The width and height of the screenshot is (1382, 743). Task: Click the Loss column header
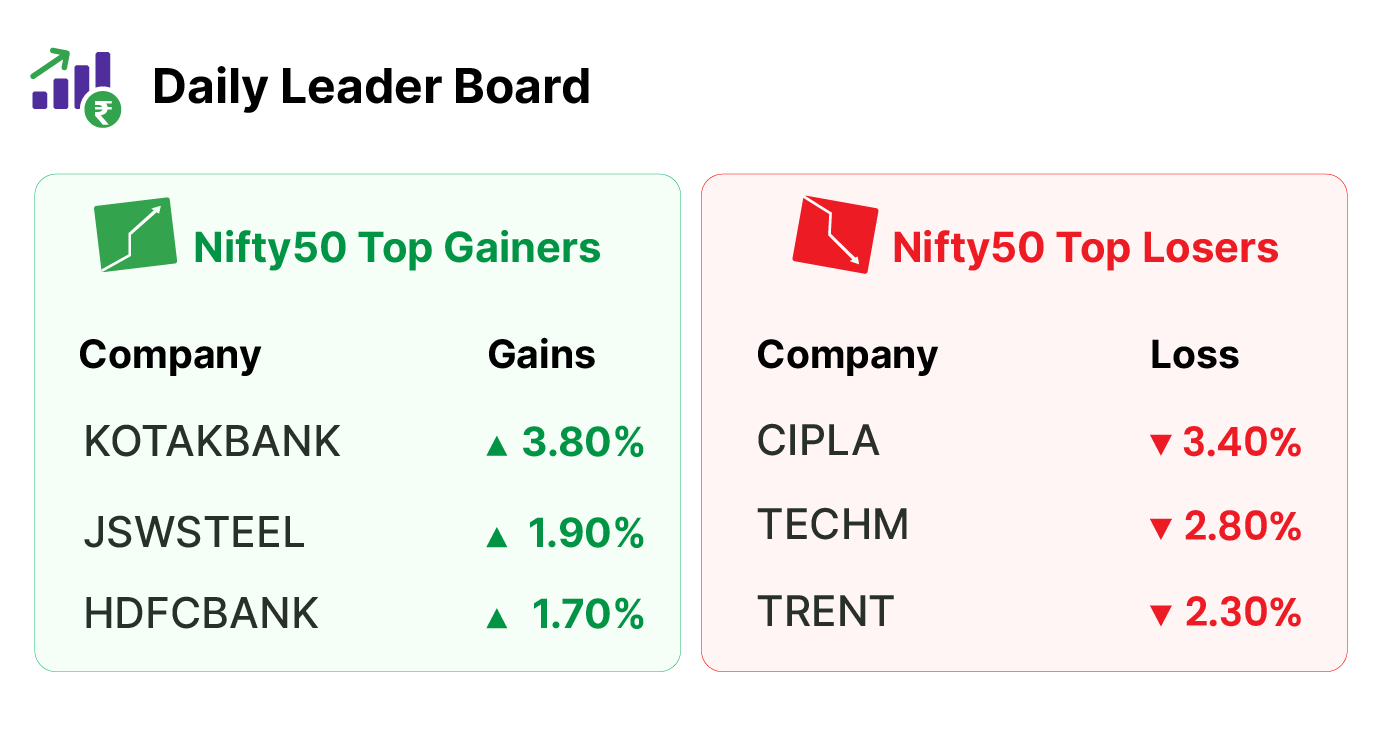point(1194,355)
